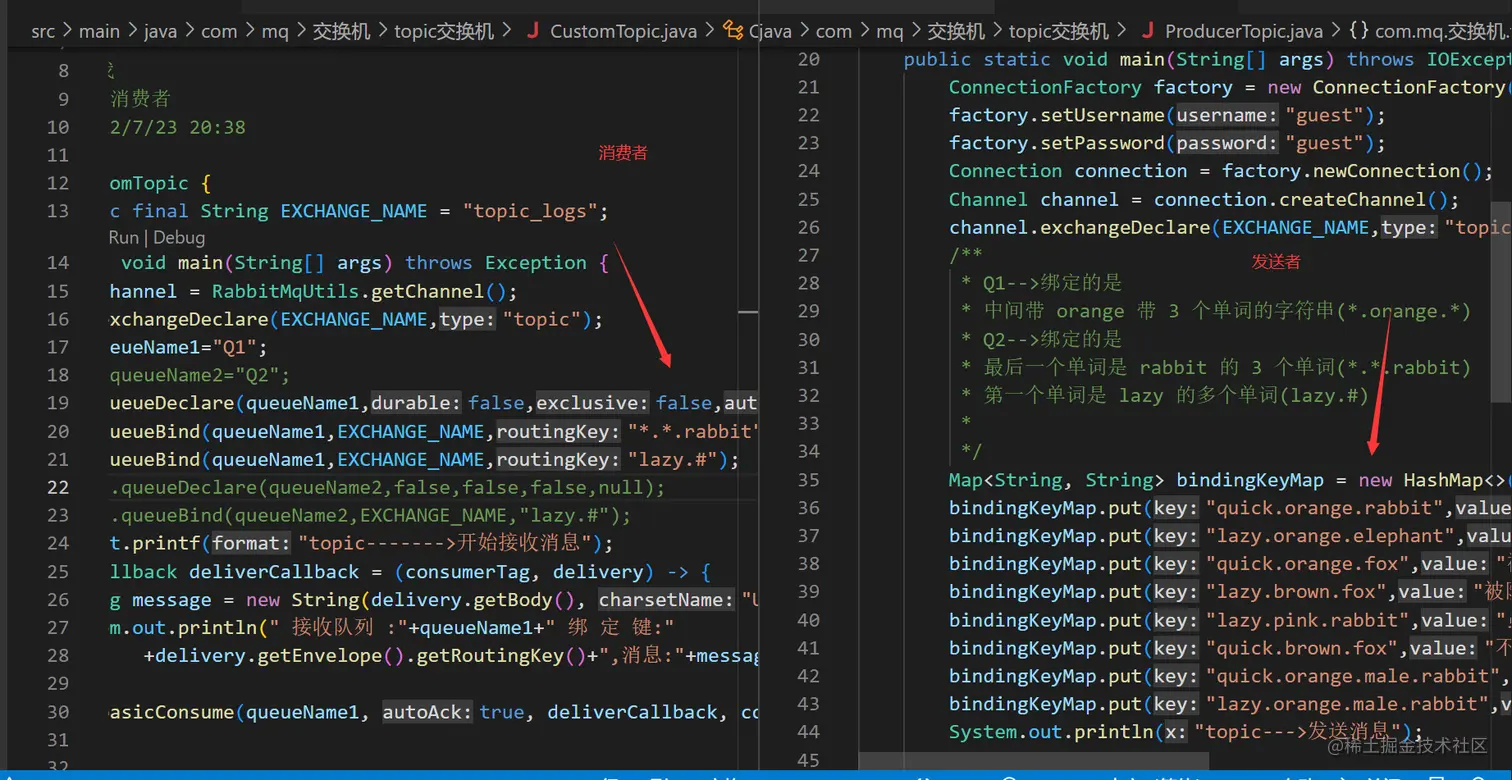The image size is (1512, 780).
Task: Click the "*.*.rabbit" routing key string on line 20
Action: point(693,431)
